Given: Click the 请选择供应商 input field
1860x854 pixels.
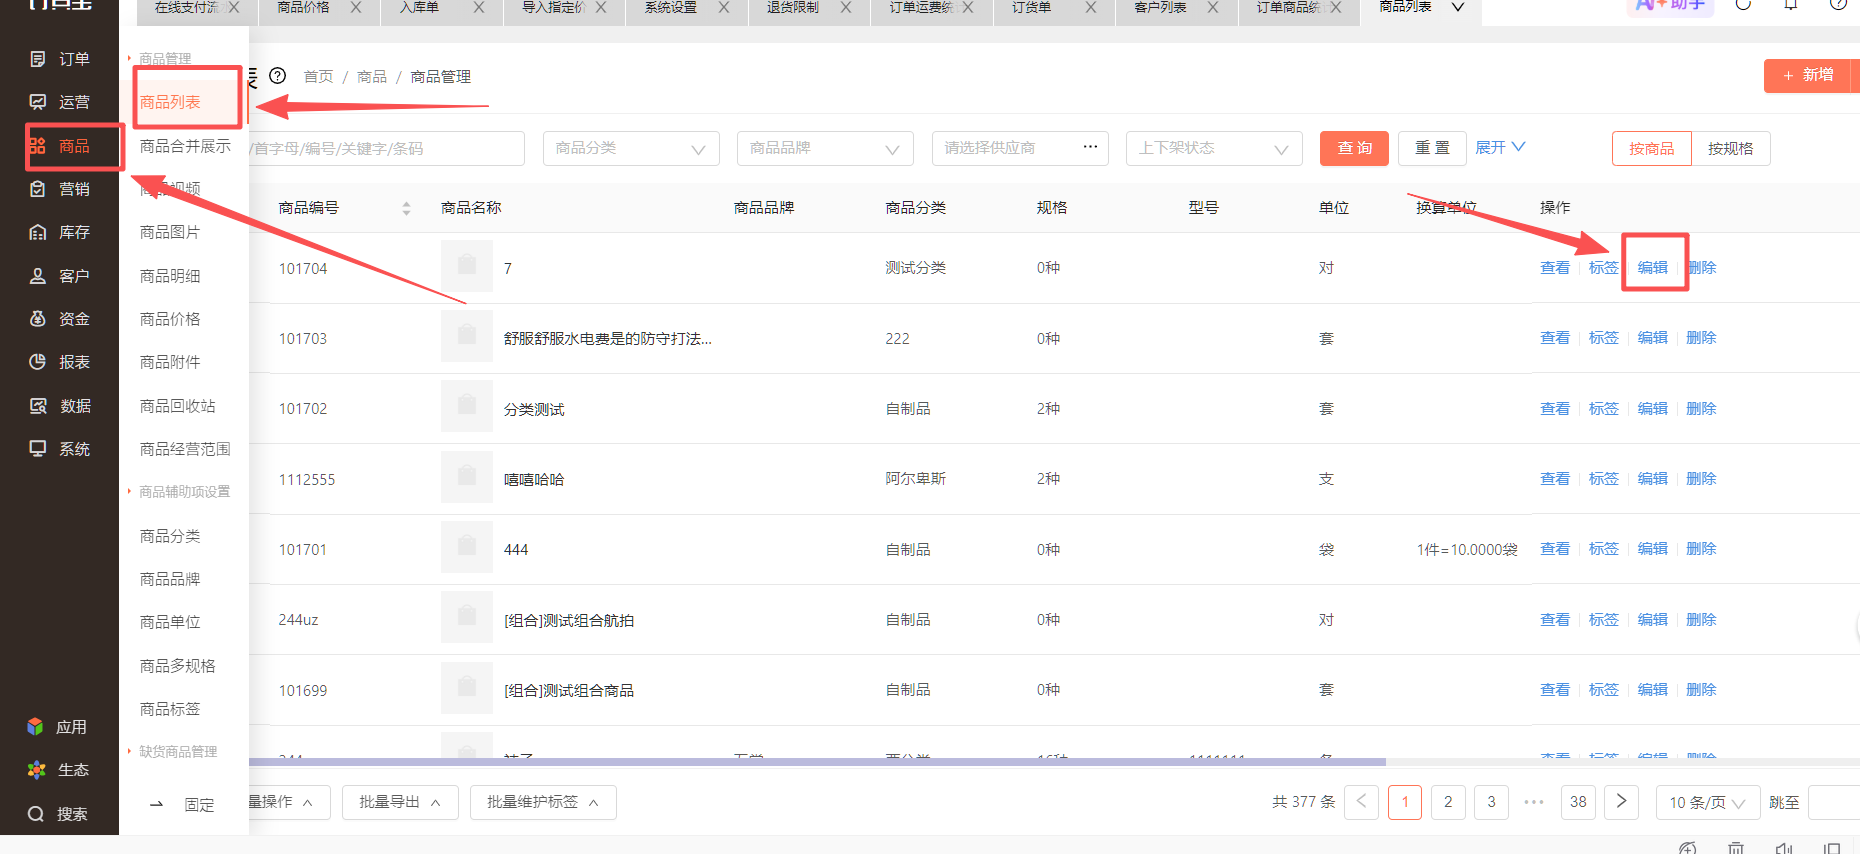Looking at the screenshot, I should coord(1020,148).
